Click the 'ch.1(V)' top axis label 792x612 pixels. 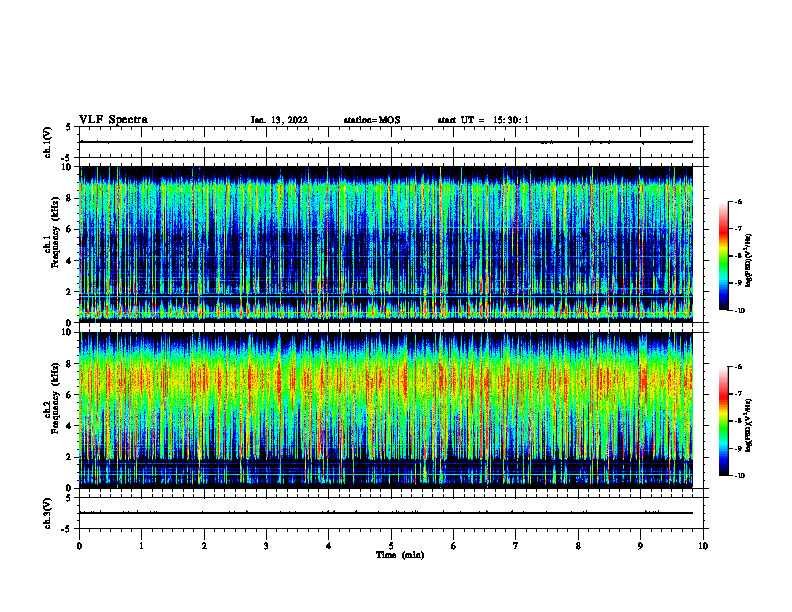point(48,142)
